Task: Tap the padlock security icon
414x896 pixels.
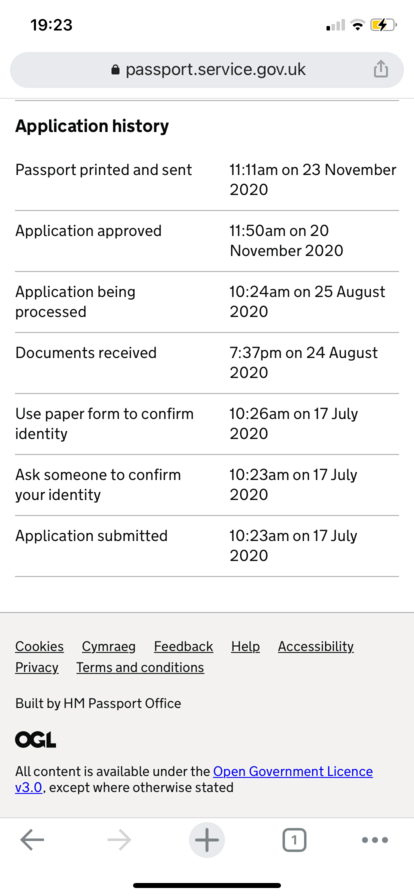Action: pos(115,70)
